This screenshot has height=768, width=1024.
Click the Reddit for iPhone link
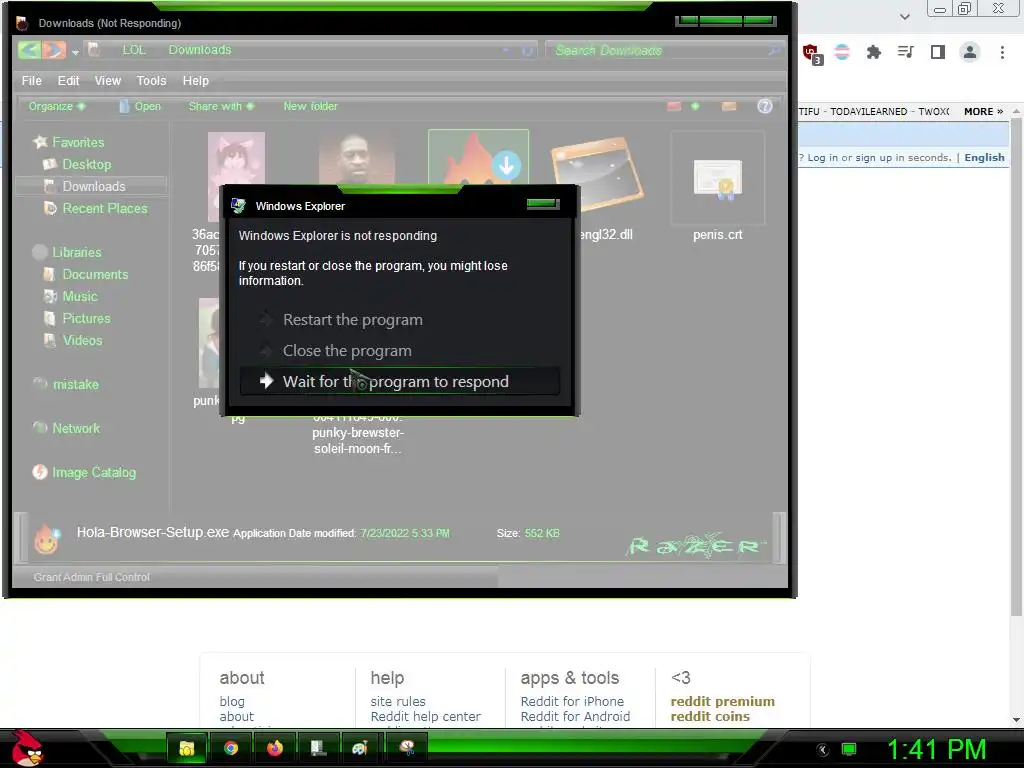(x=572, y=701)
